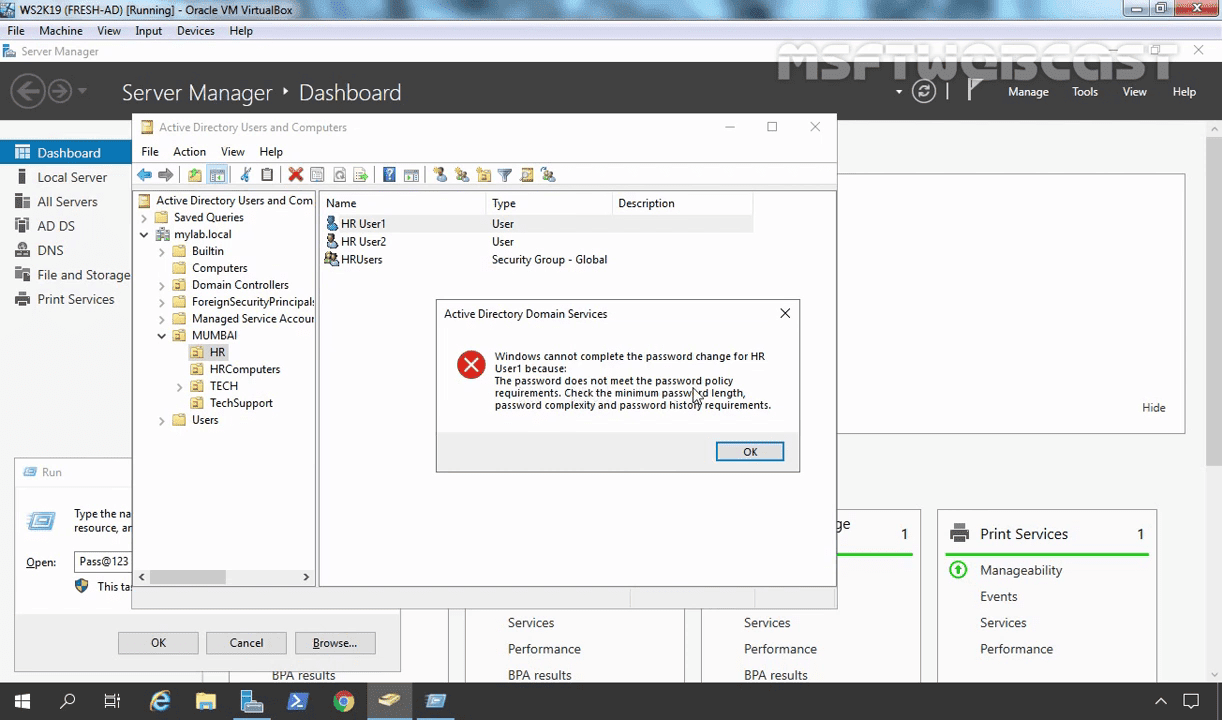The width and height of the screenshot is (1222, 720).
Task: Click the console tree horizontal scrollbar thumb
Action: (188, 577)
